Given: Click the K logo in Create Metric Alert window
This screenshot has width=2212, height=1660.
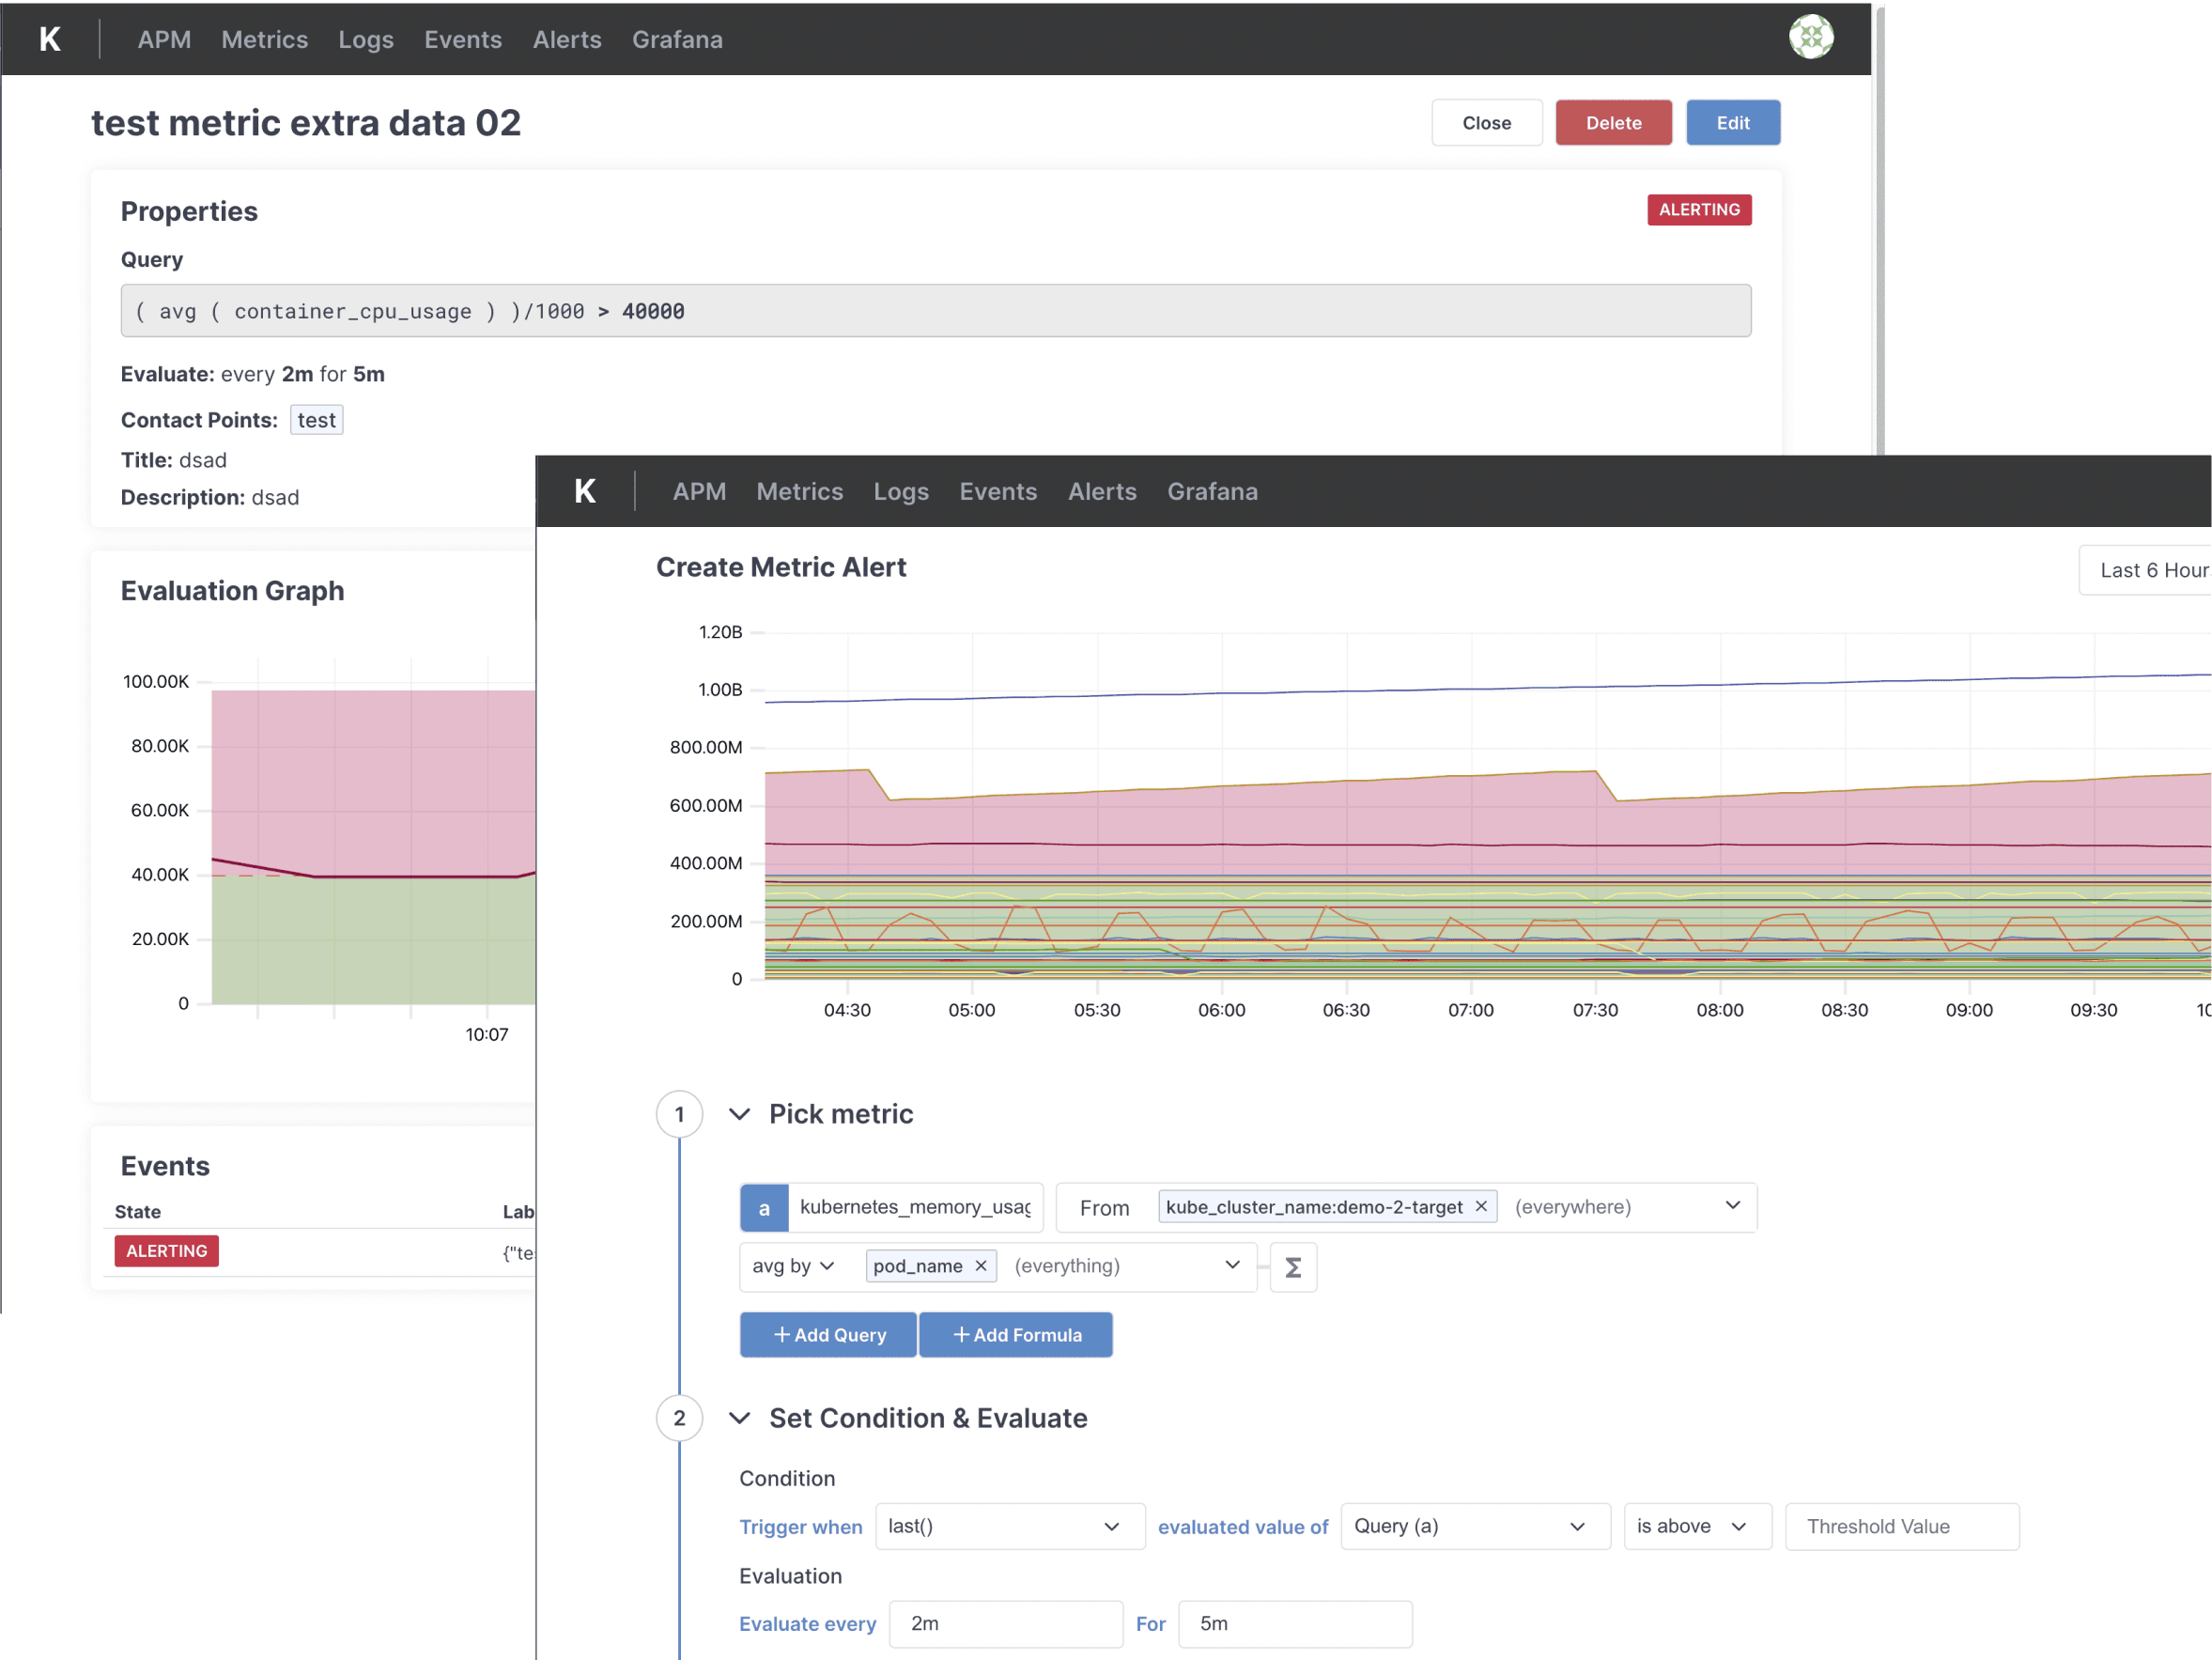Looking at the screenshot, I should coord(585,491).
